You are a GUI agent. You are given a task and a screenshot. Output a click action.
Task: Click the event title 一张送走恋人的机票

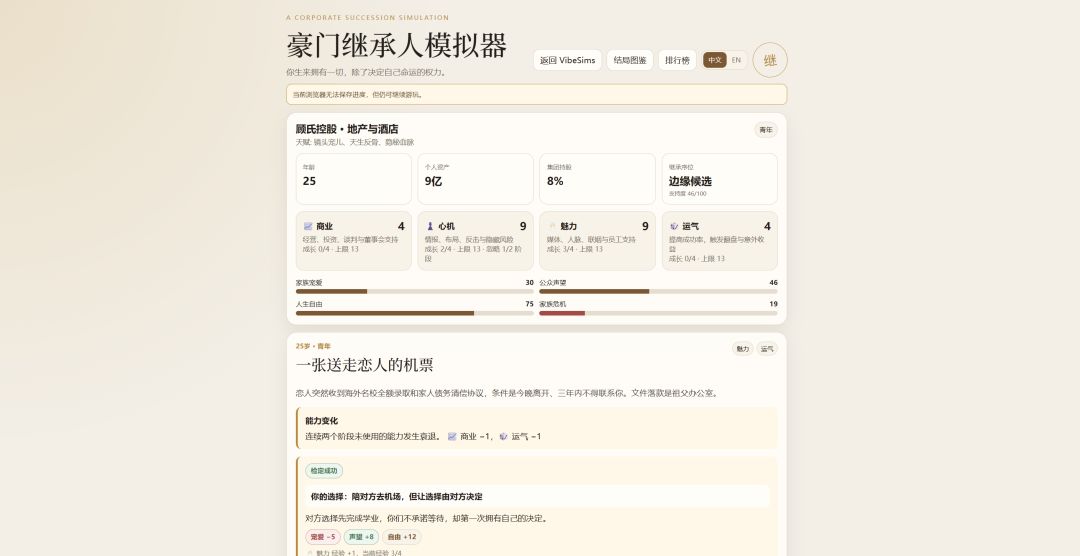pos(364,365)
